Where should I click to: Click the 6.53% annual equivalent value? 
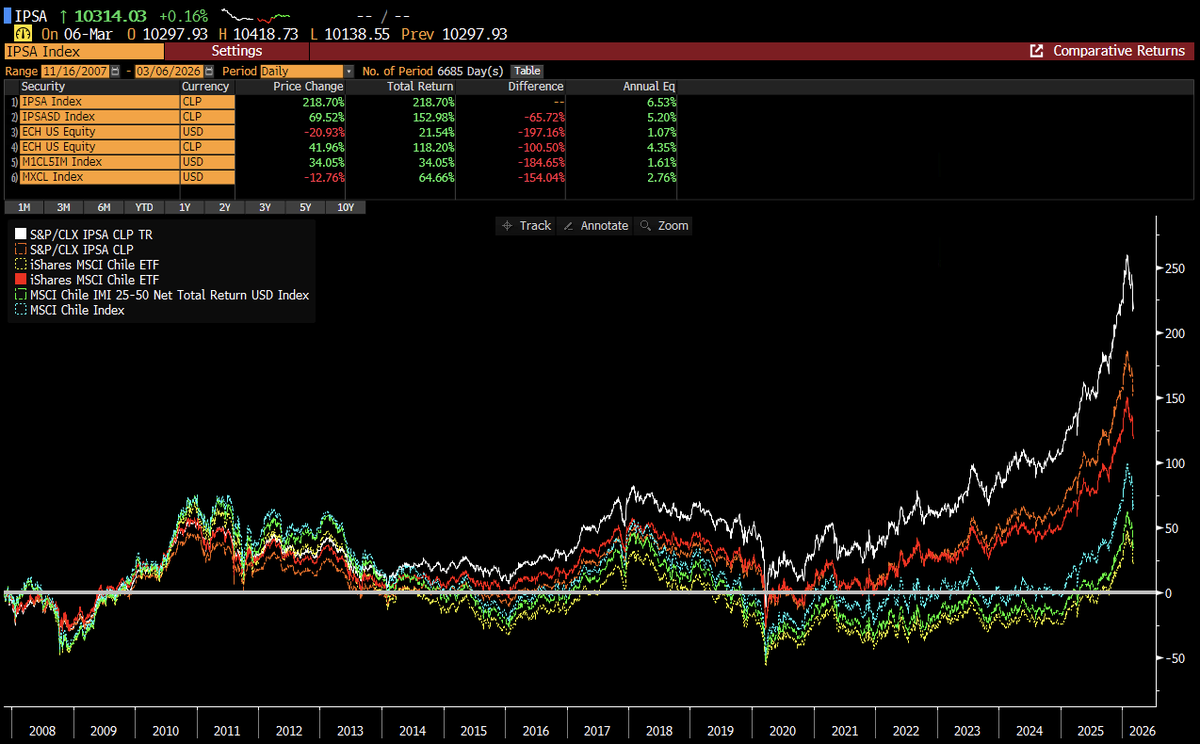[x=660, y=102]
